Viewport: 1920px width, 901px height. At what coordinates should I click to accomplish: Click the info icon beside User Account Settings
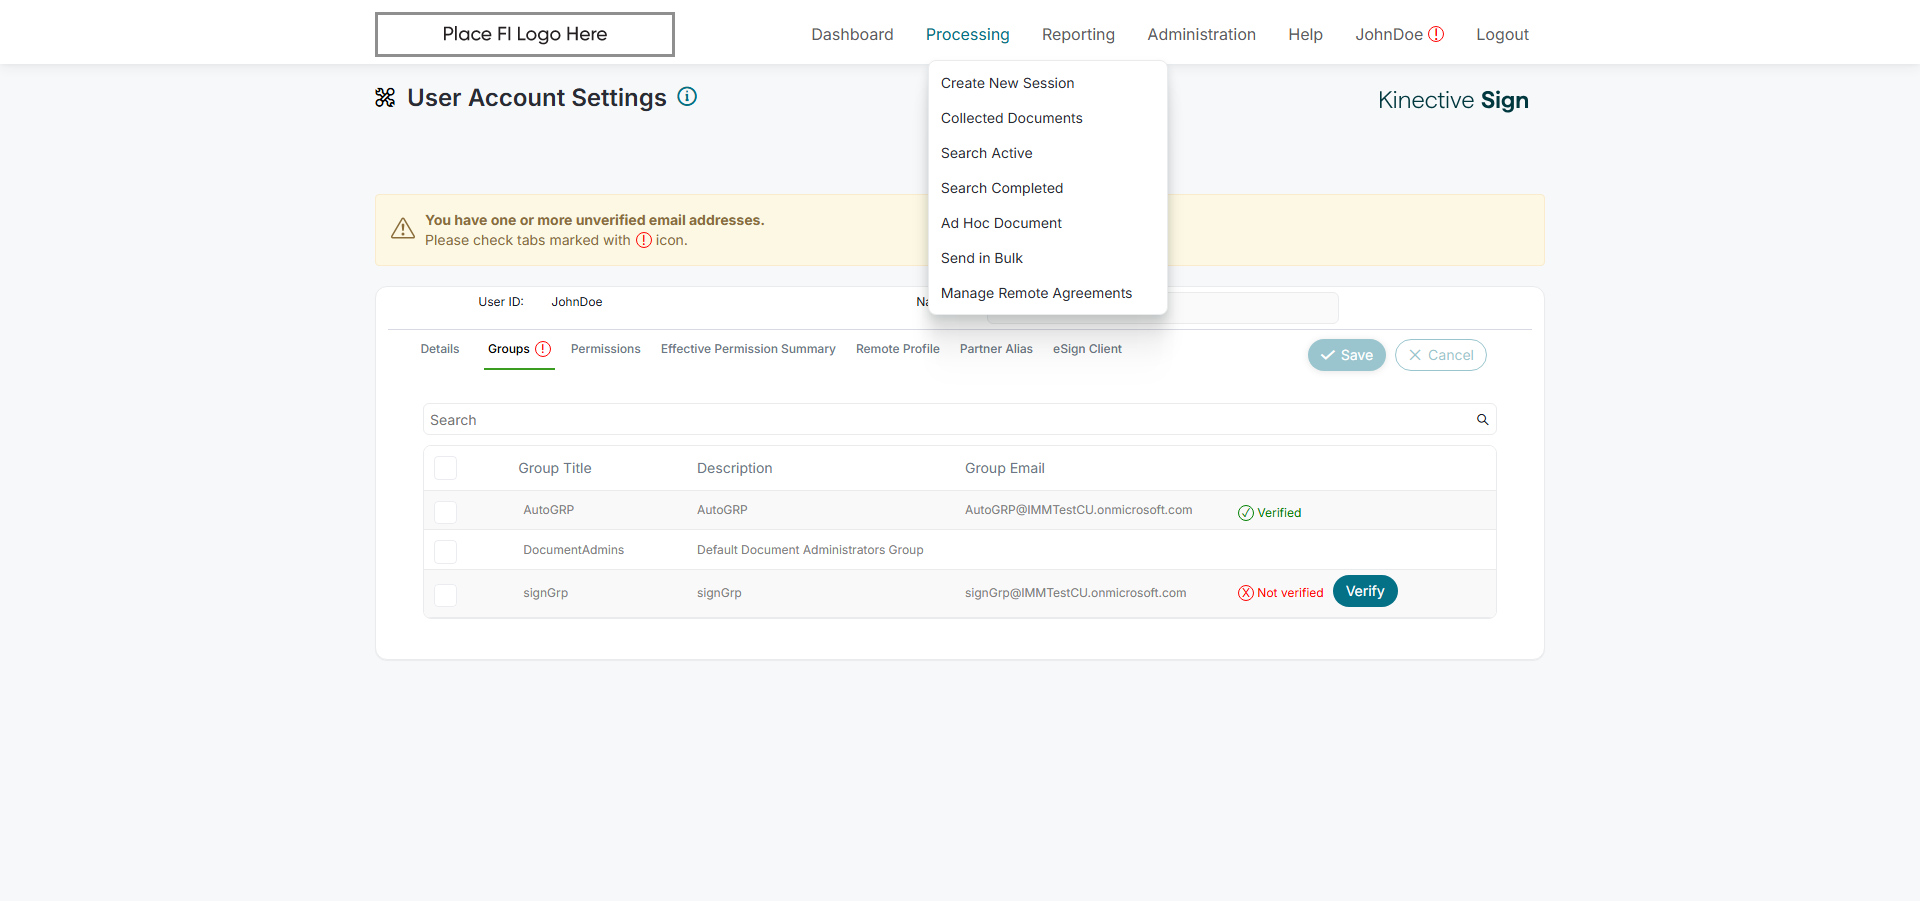tap(687, 97)
